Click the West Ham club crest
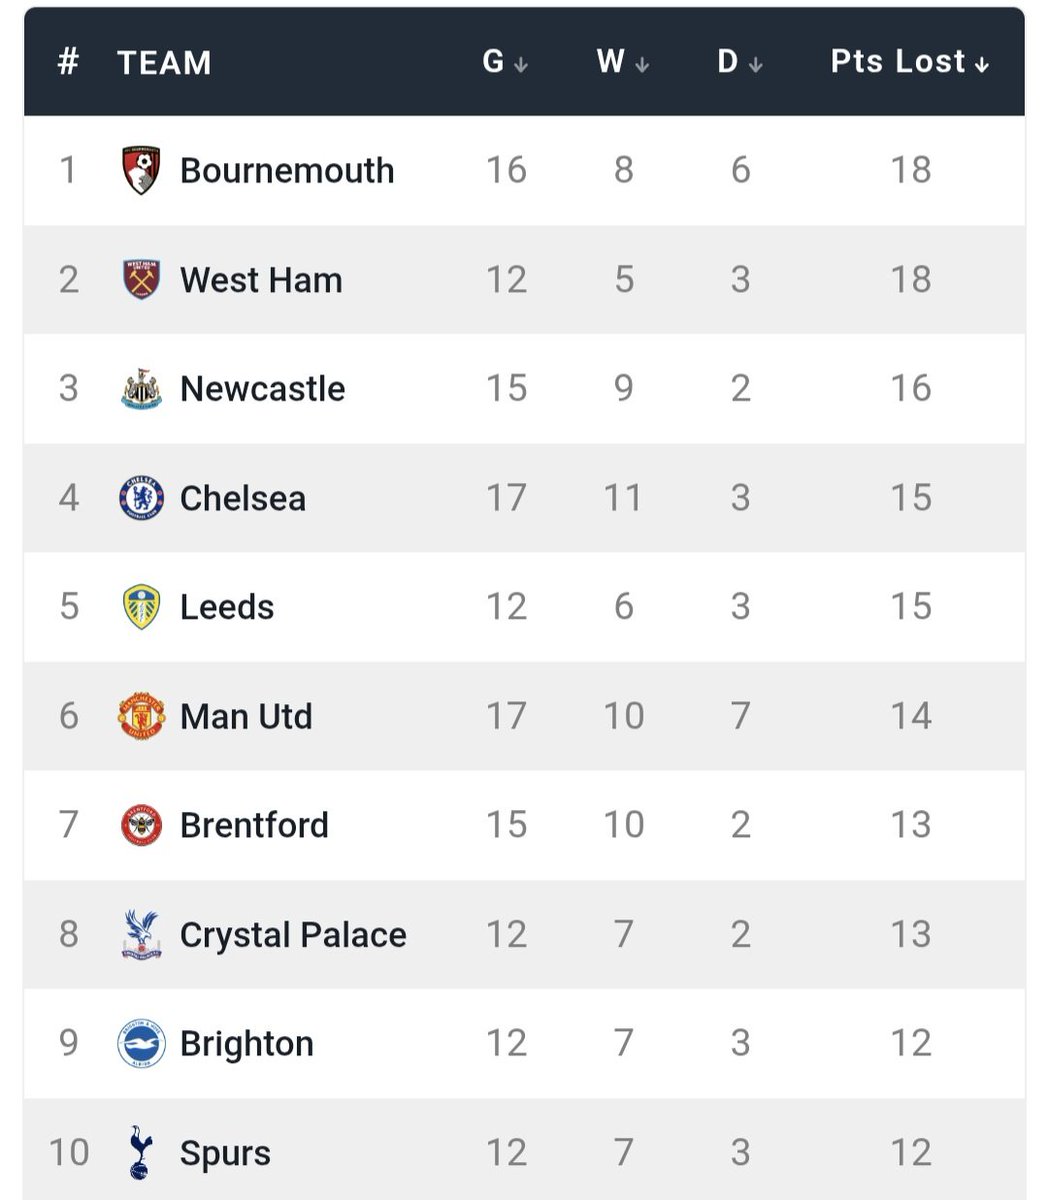1048x1200 pixels. [141, 280]
